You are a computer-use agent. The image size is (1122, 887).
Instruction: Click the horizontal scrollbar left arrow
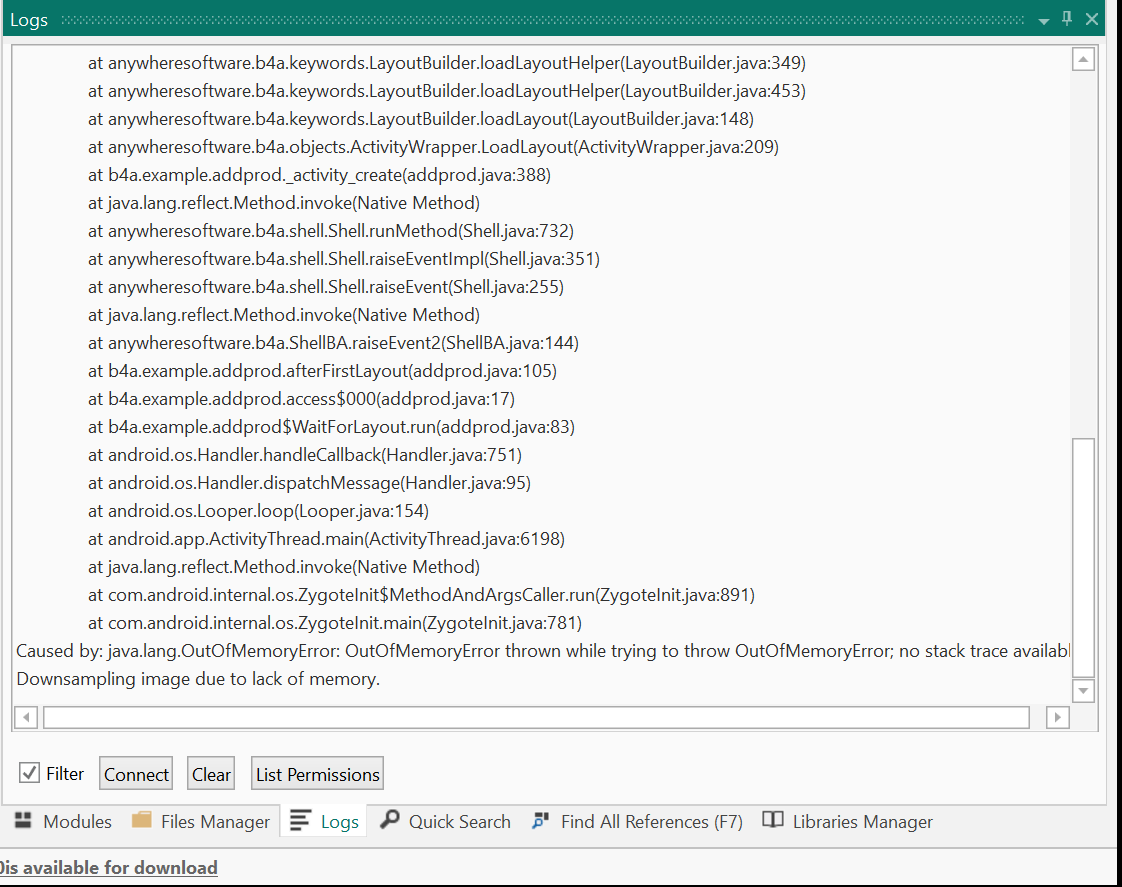(26, 717)
